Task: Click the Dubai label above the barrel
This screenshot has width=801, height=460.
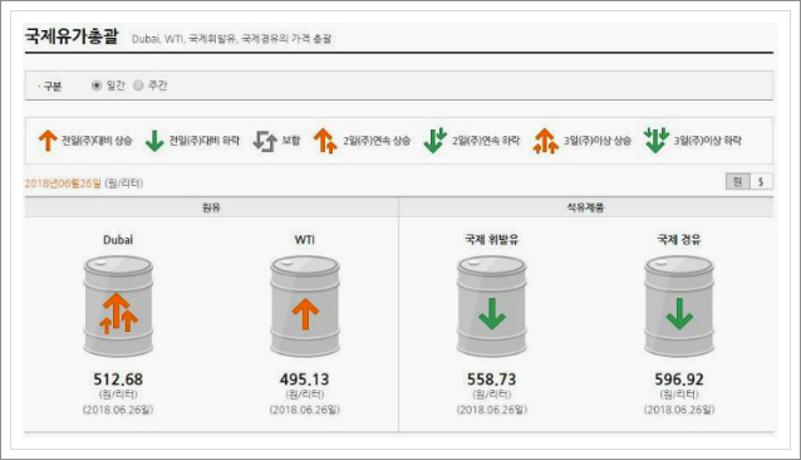Action: click(118, 240)
